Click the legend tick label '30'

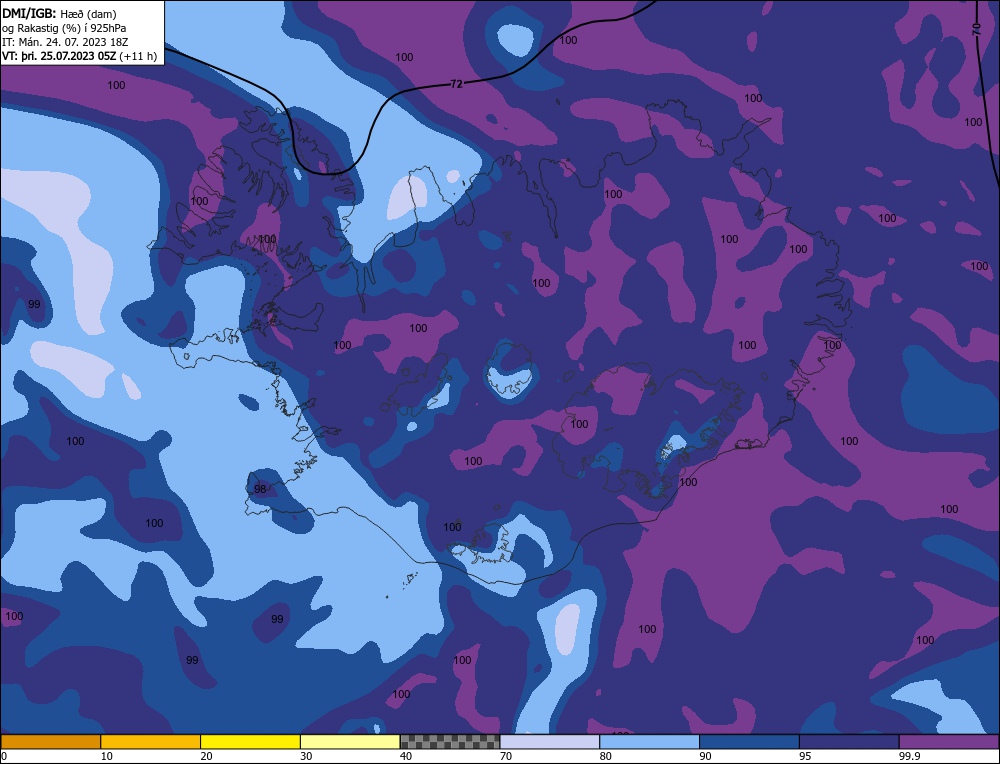(x=306, y=756)
